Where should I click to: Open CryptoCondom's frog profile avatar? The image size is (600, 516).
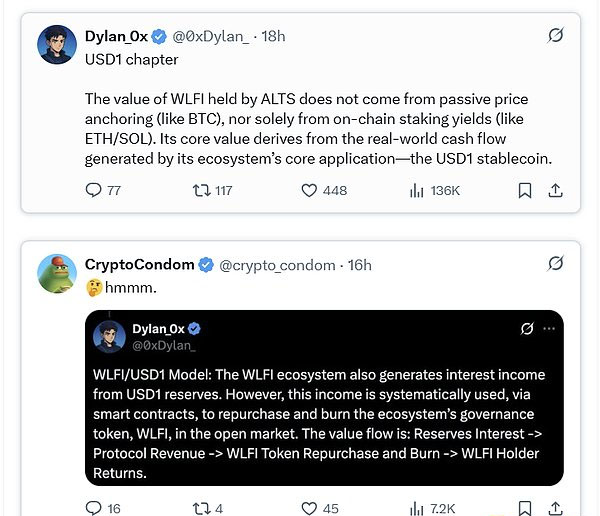(56, 273)
